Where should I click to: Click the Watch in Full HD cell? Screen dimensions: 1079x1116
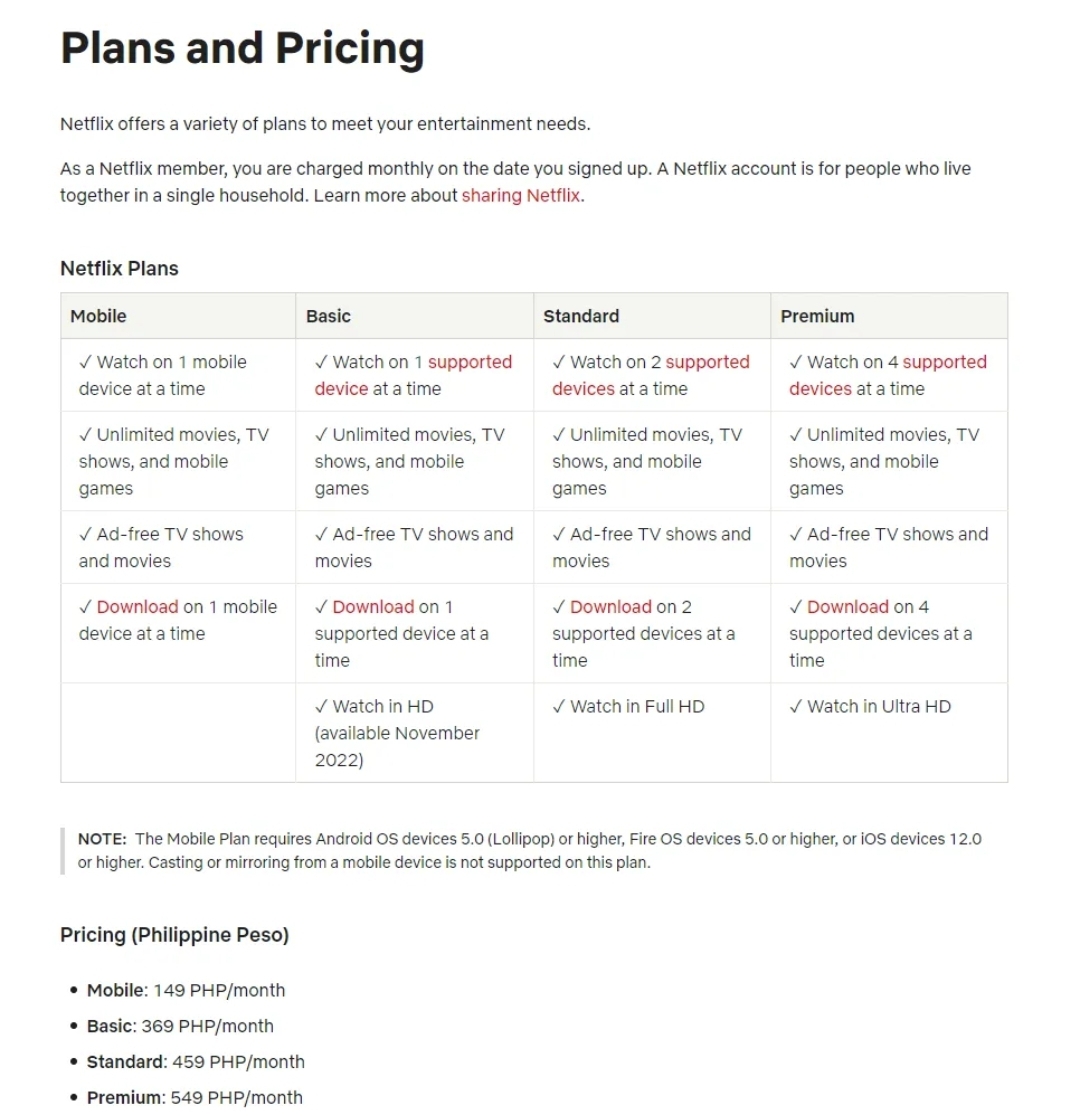[652, 733]
